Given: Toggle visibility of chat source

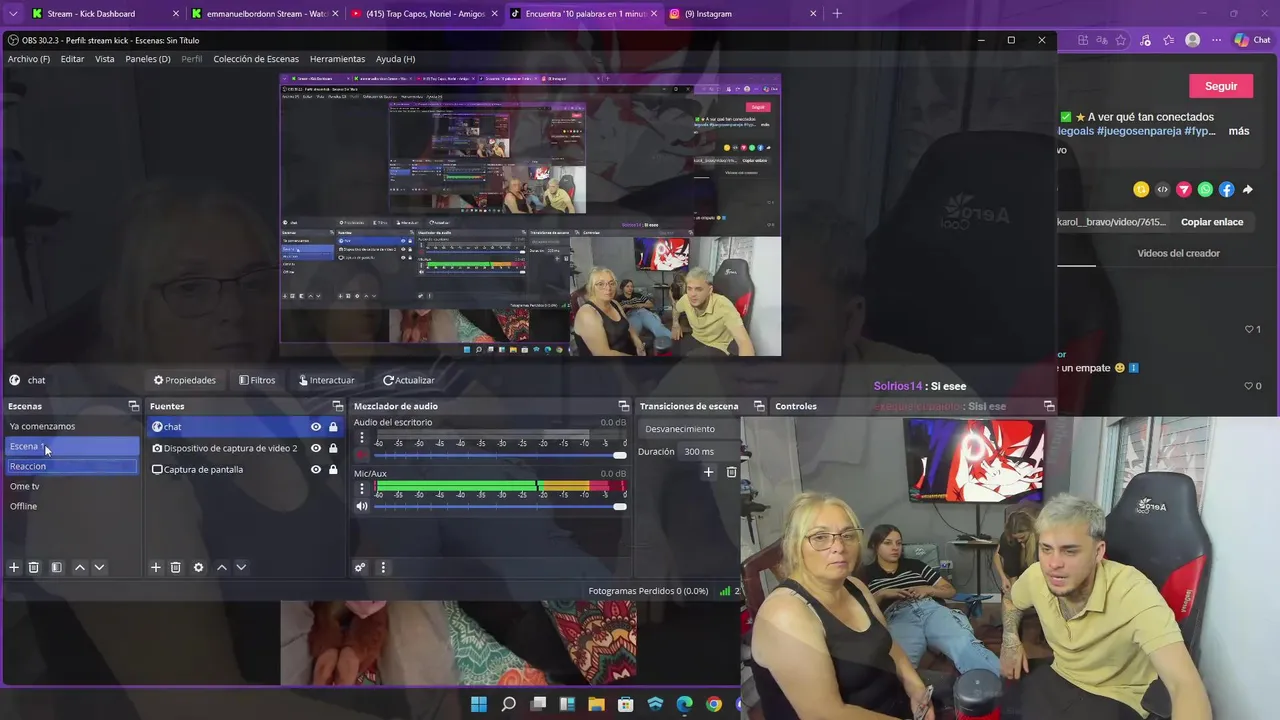Looking at the screenshot, I should pos(316,427).
